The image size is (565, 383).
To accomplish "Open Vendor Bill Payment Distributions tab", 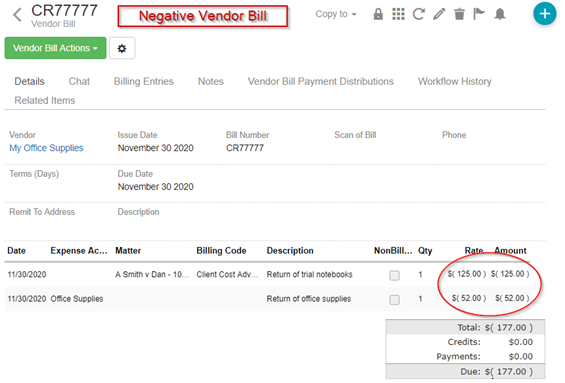I will tap(321, 81).
